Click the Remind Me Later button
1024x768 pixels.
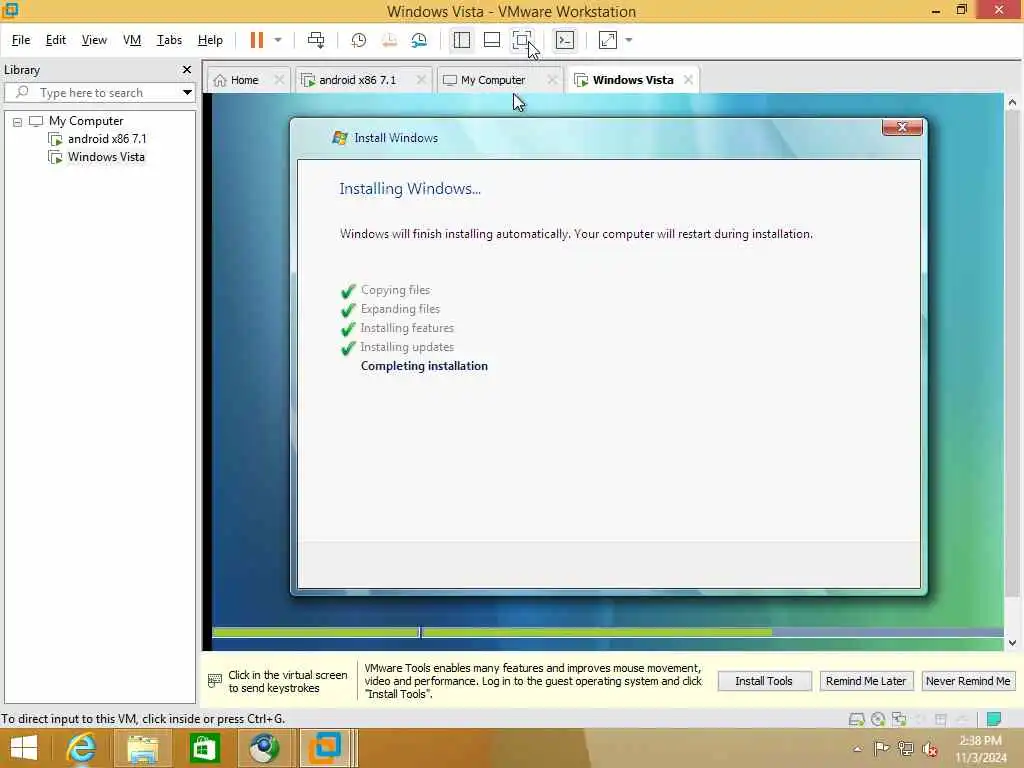tap(866, 681)
